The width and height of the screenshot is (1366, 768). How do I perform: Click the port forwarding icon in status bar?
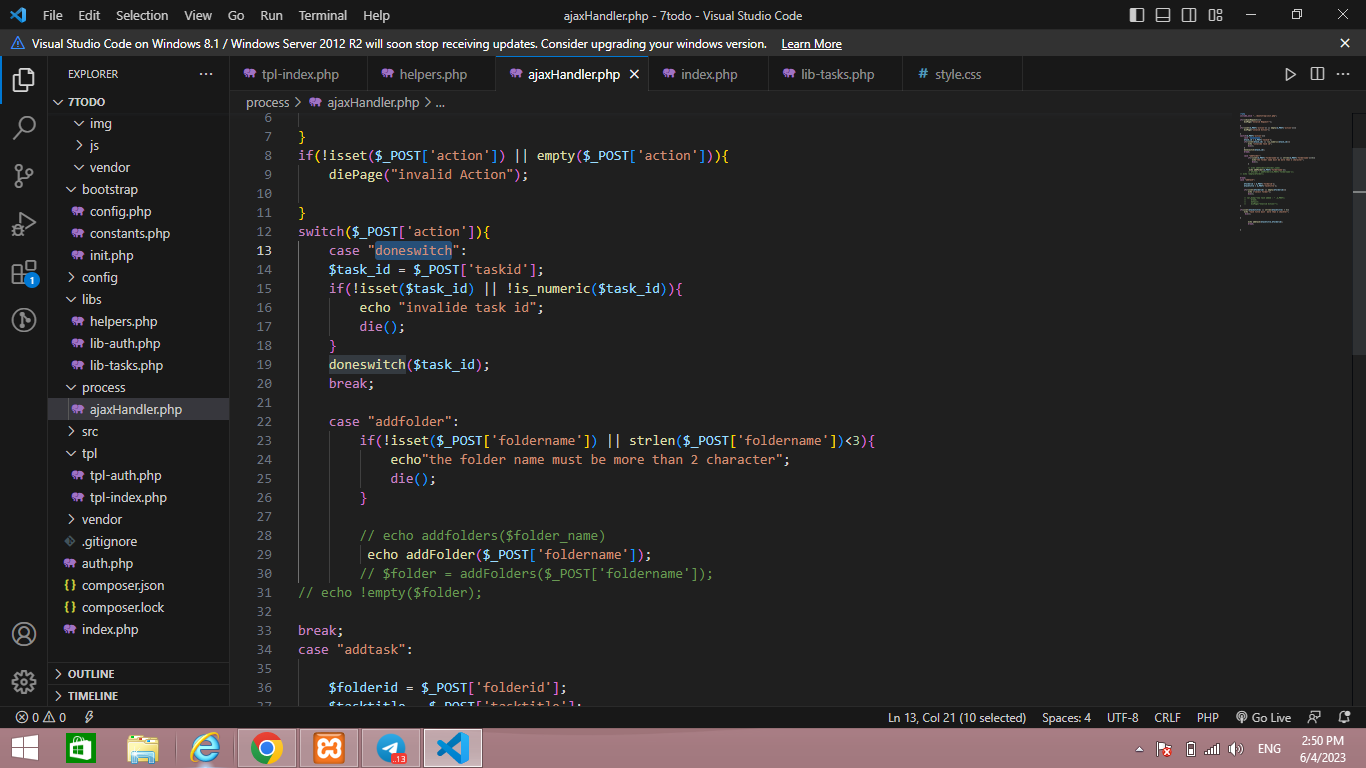click(89, 718)
